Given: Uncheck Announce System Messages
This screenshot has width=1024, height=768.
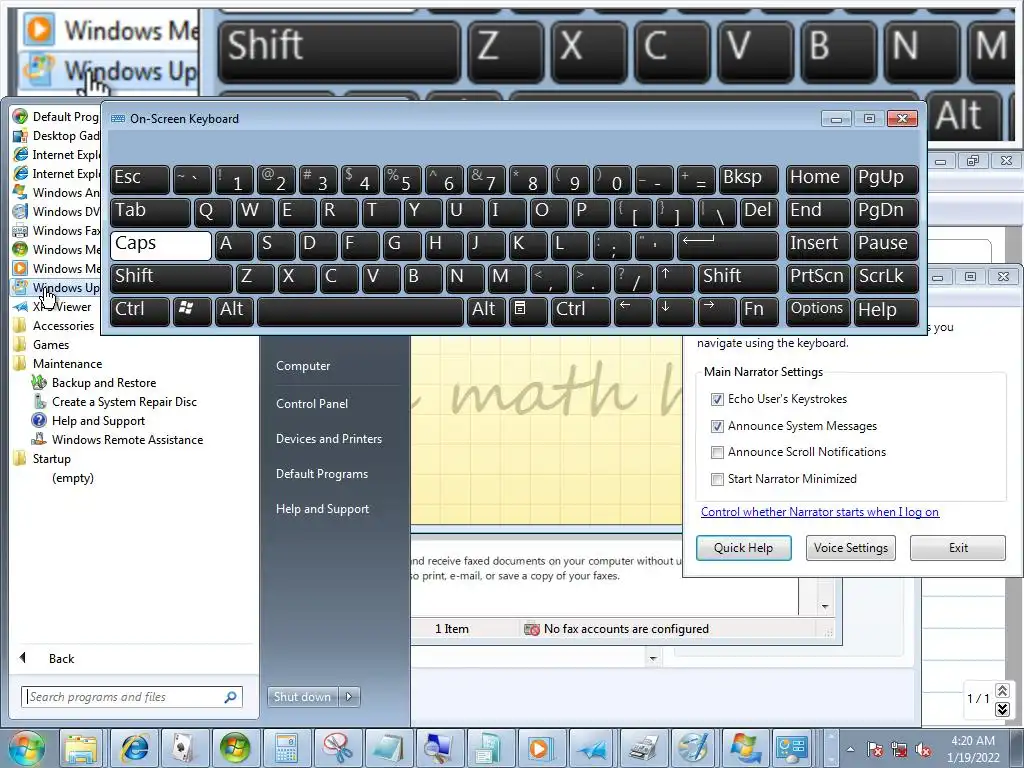Looking at the screenshot, I should pyautogui.click(x=717, y=426).
